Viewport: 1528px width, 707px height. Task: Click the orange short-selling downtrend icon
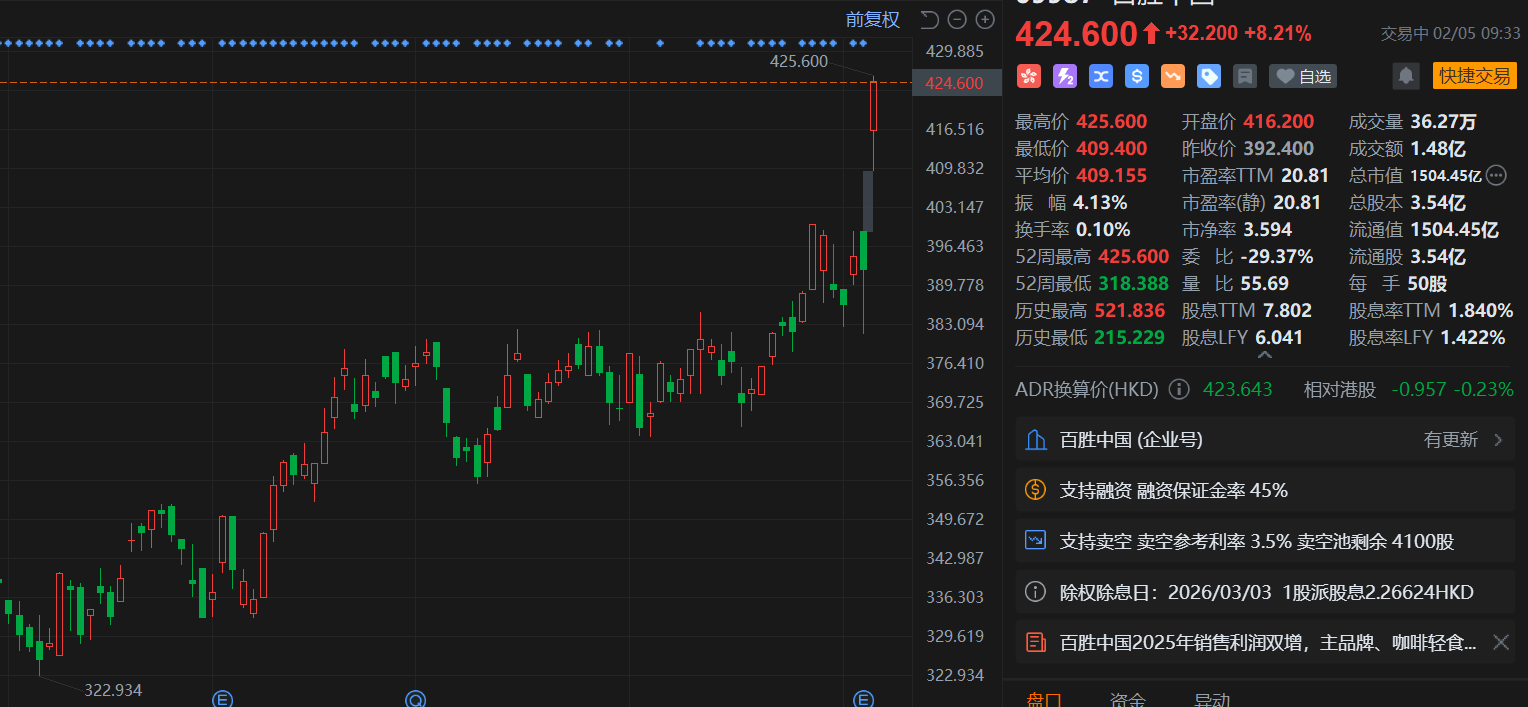(1173, 76)
